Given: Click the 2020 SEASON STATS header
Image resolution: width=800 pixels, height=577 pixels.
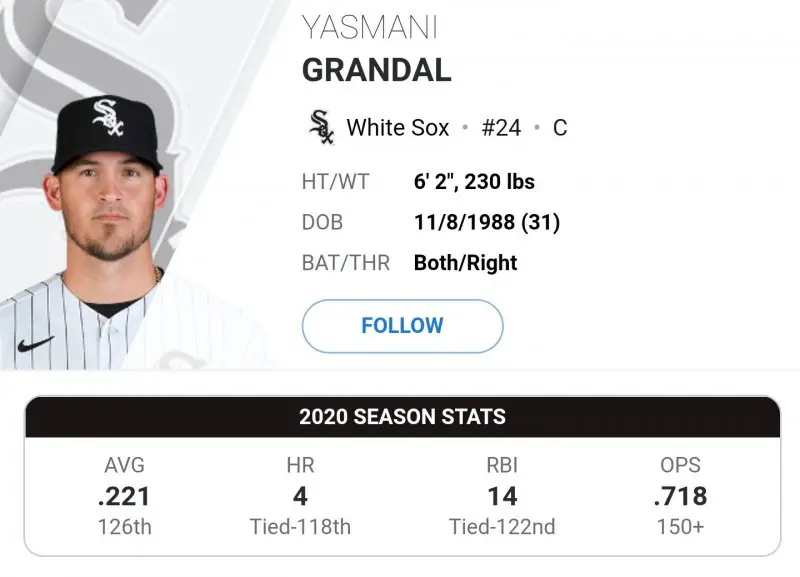Looking at the screenshot, I should click(x=402, y=416).
